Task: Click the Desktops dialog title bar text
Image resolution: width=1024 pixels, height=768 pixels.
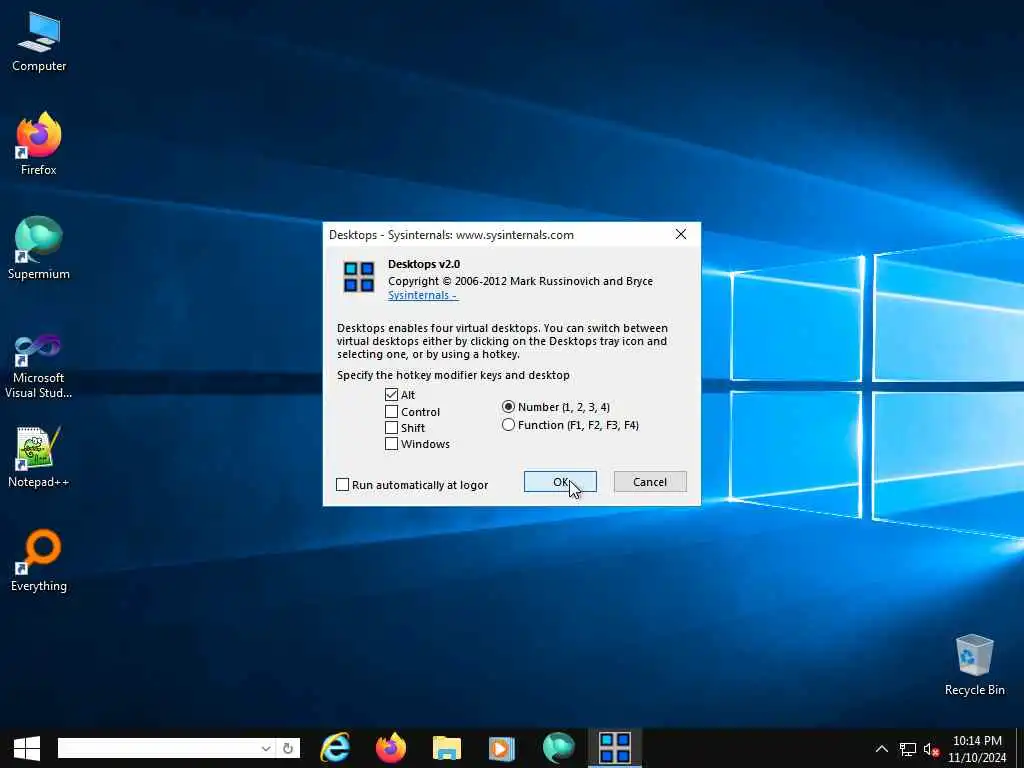Action: pos(451,235)
